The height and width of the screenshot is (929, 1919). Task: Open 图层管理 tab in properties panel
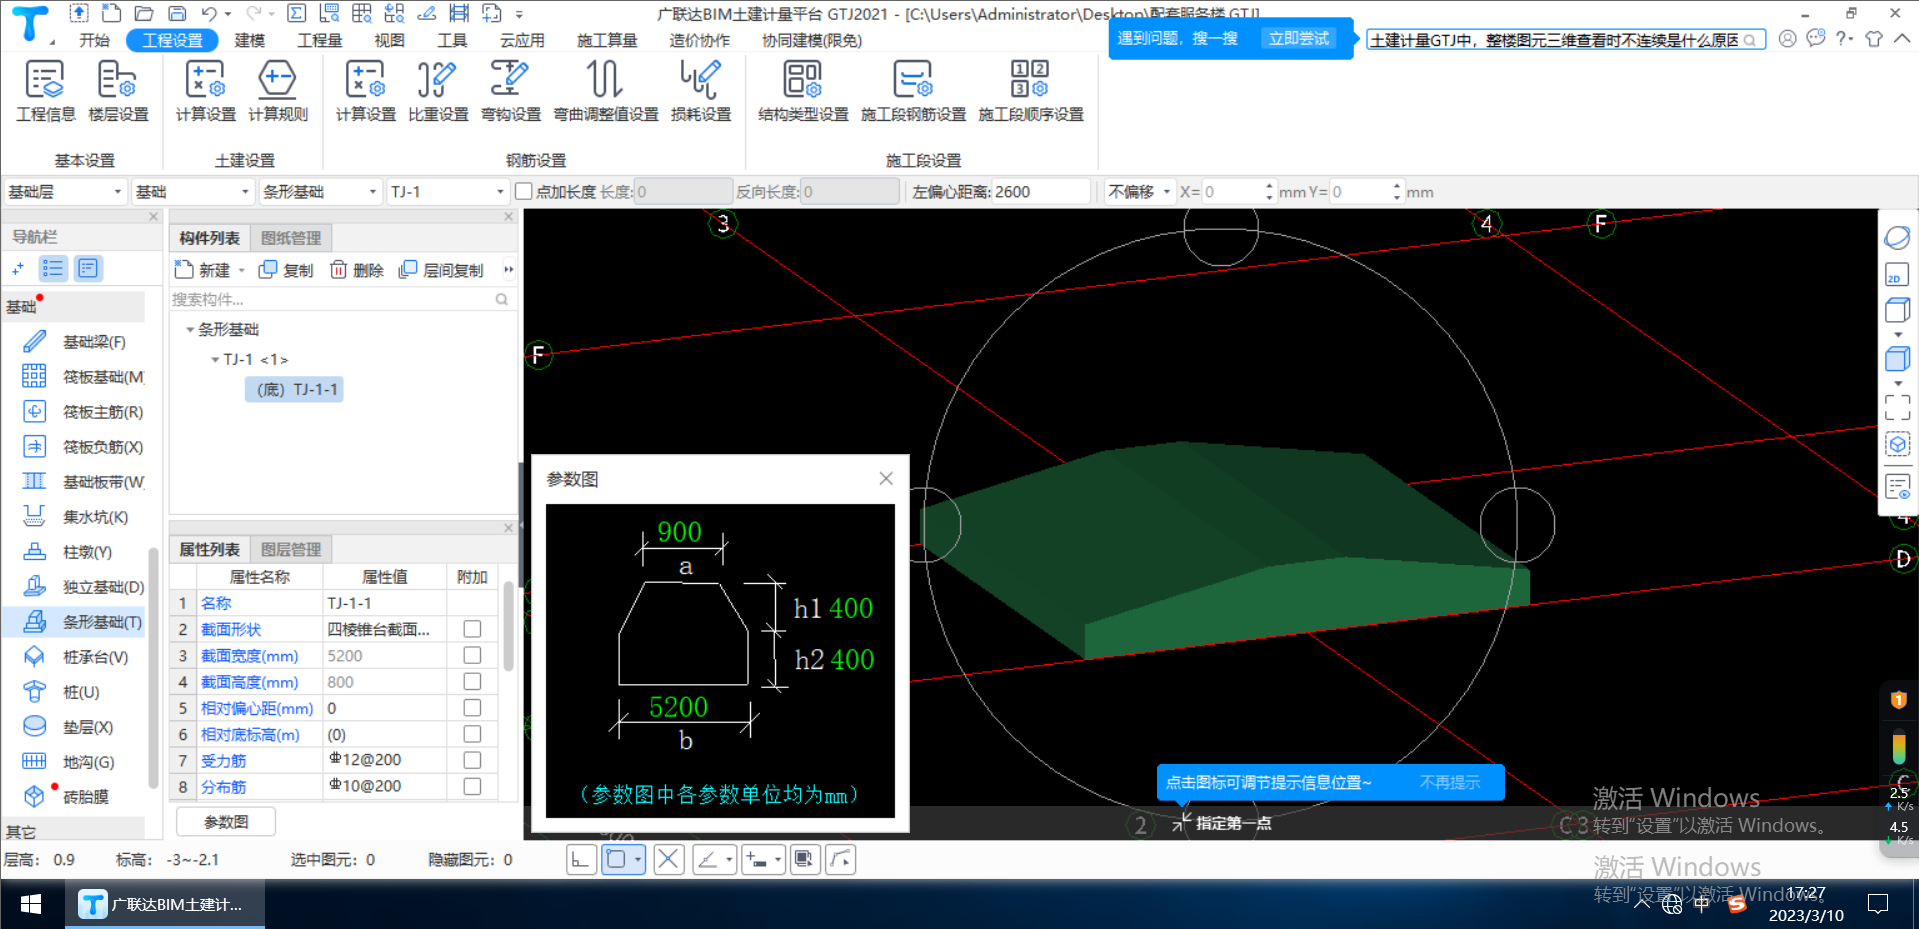291,549
